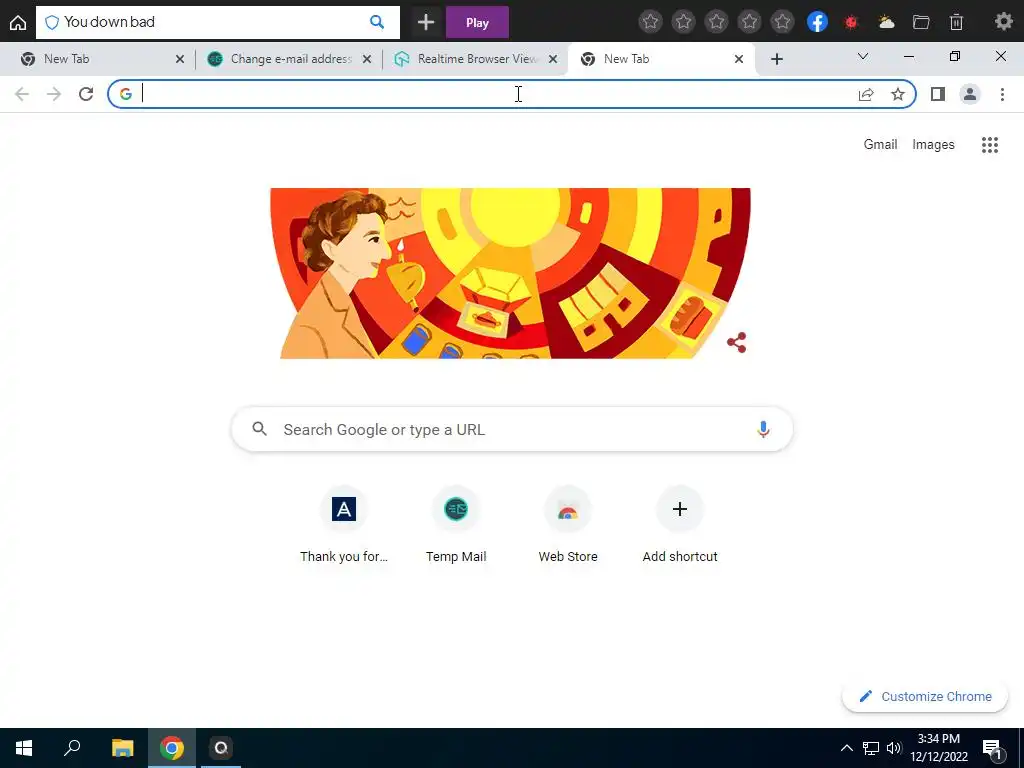Open the weather cloud-sun icon
This screenshot has width=1024, height=768.
coord(886,22)
